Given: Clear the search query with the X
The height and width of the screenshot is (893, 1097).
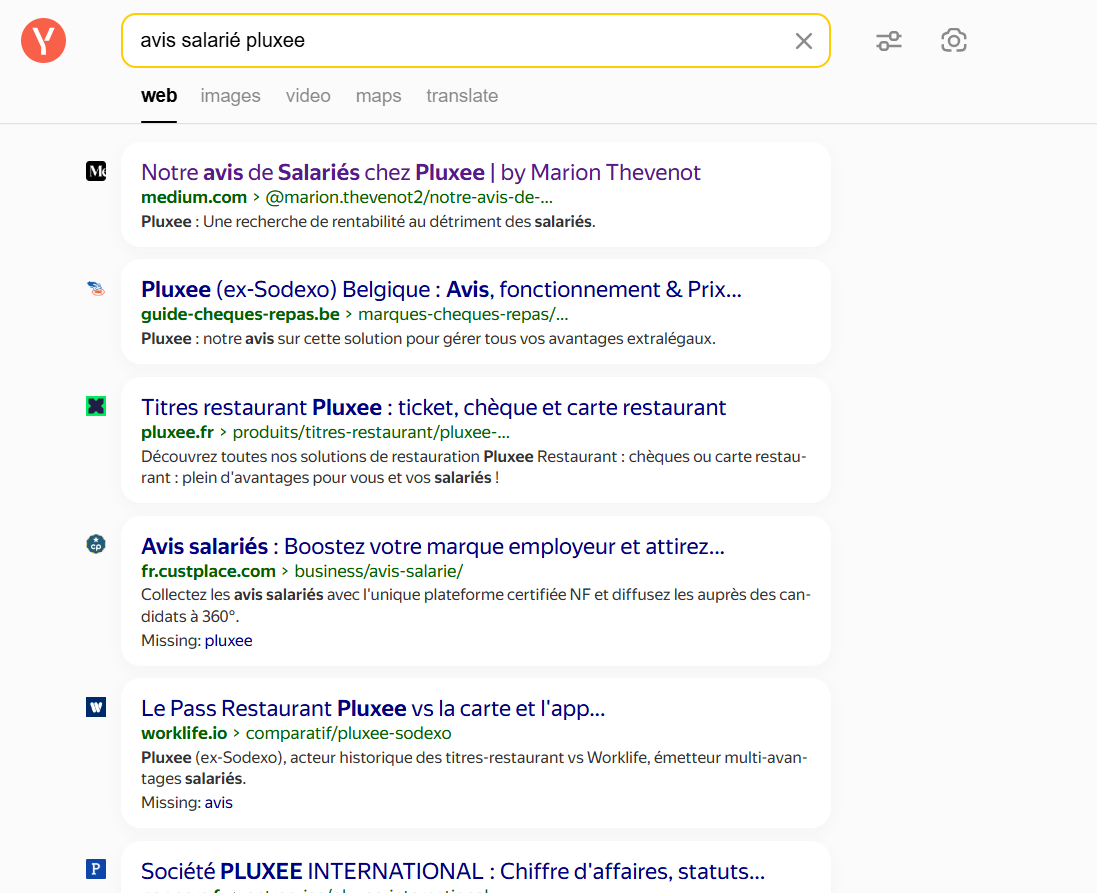Looking at the screenshot, I should click(804, 41).
